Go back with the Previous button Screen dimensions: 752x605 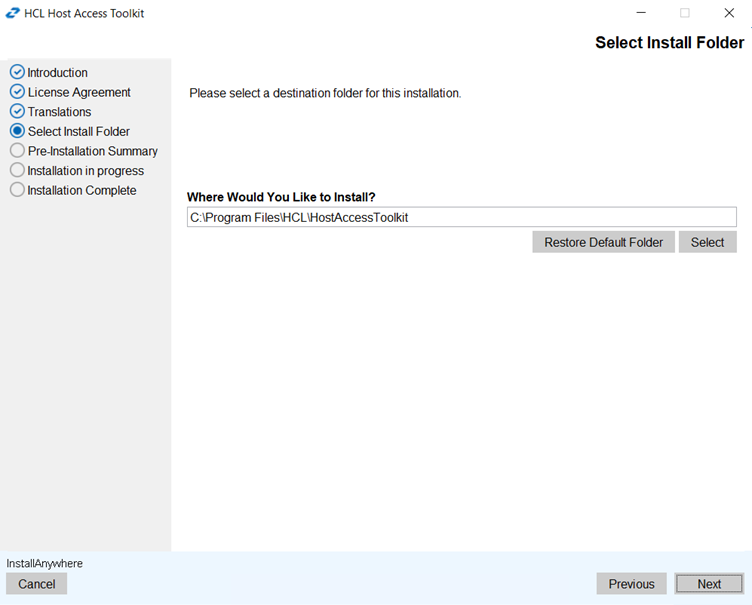pos(631,584)
